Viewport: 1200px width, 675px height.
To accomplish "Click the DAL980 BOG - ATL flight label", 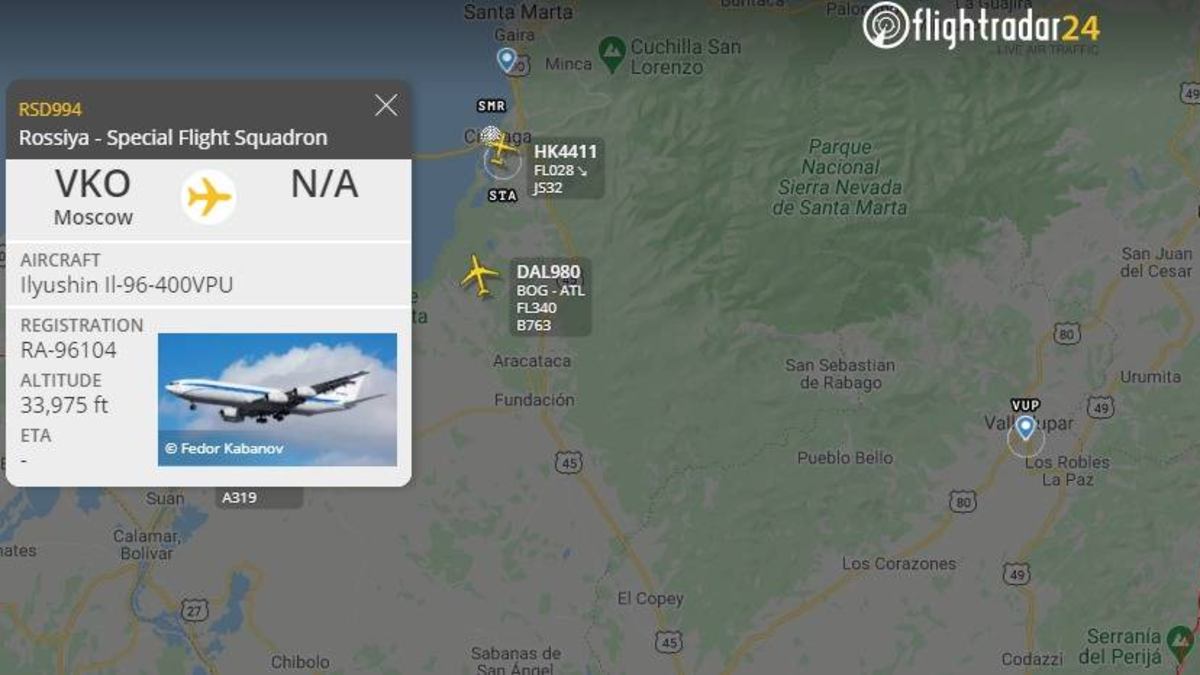I will tap(549, 297).
